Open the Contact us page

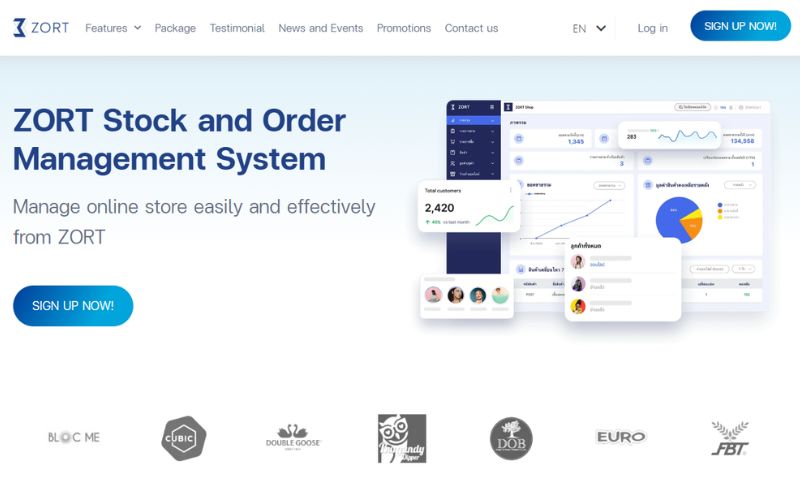pos(471,28)
